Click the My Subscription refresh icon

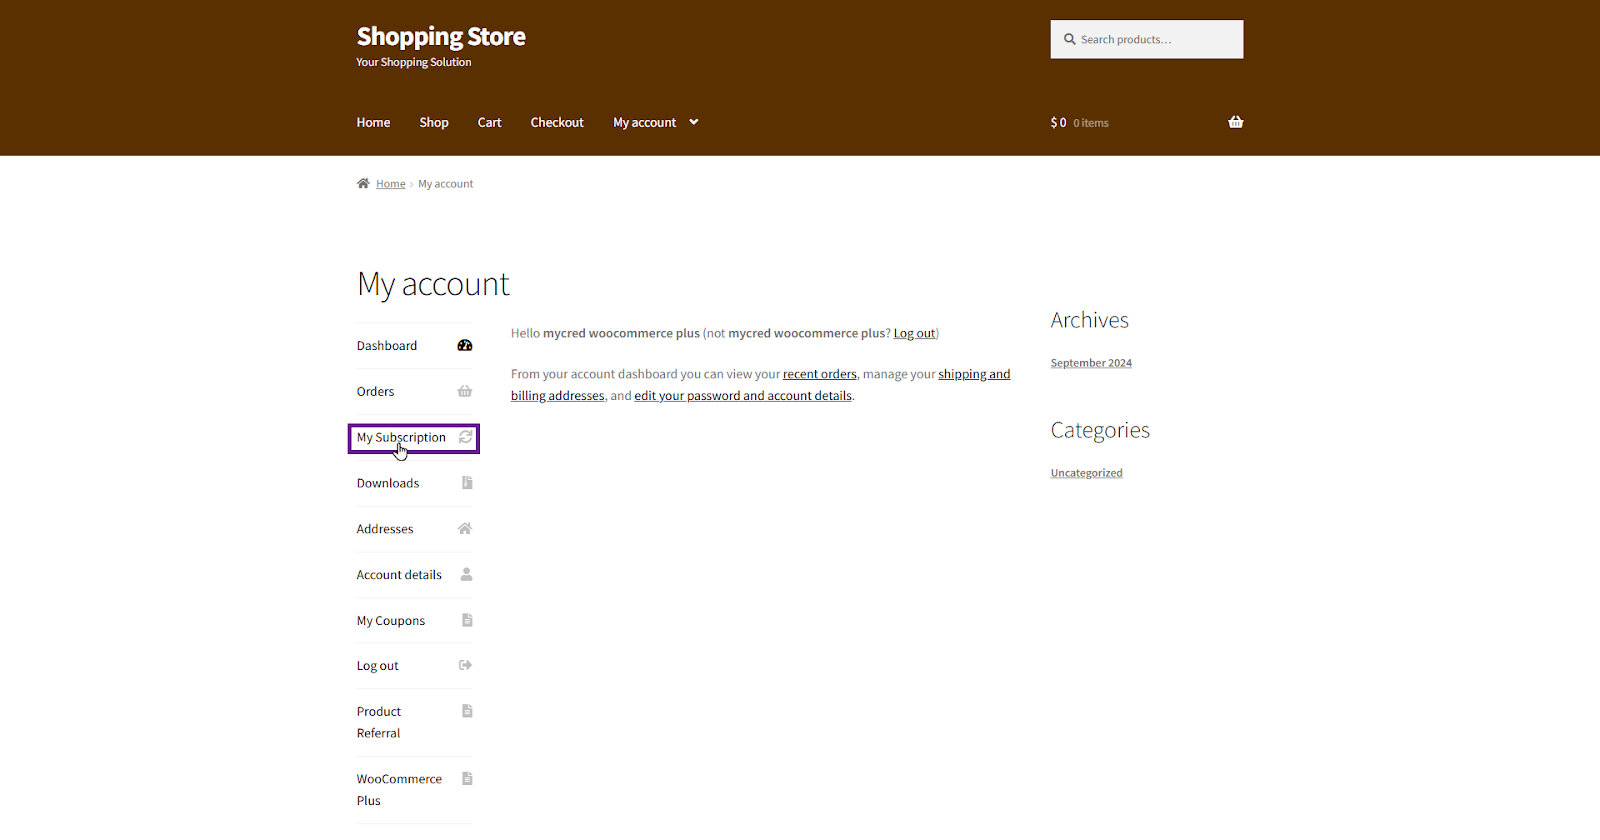click(x=465, y=438)
